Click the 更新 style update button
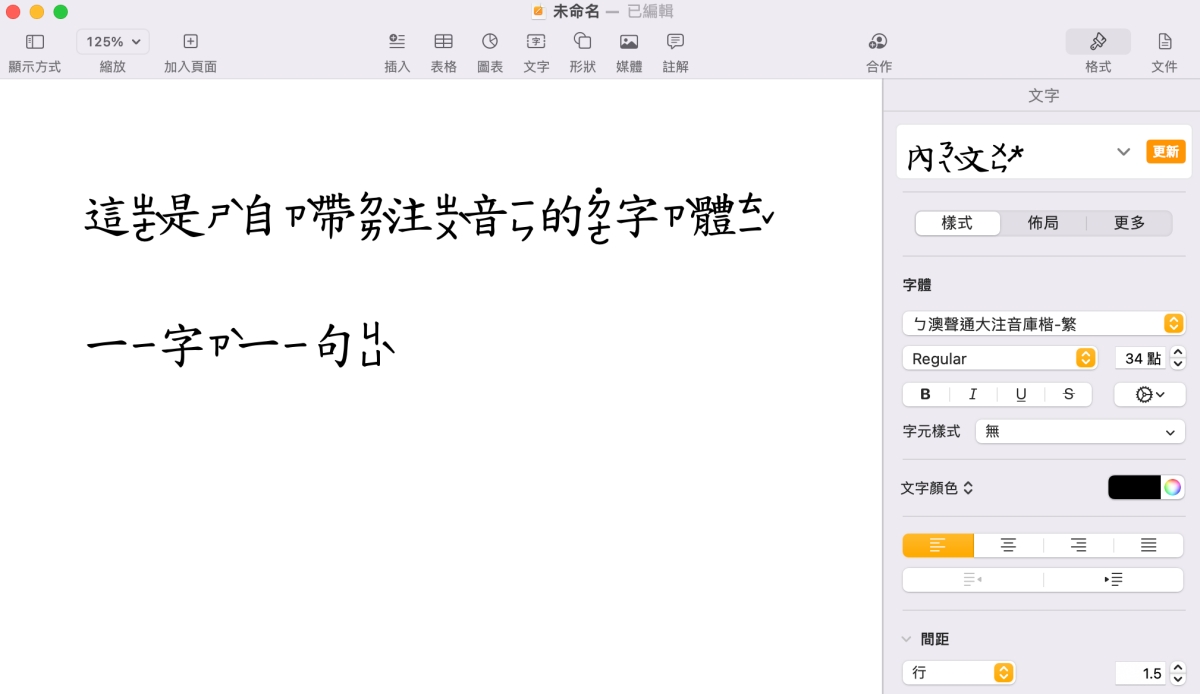This screenshot has height=694, width=1200. [x=1166, y=151]
